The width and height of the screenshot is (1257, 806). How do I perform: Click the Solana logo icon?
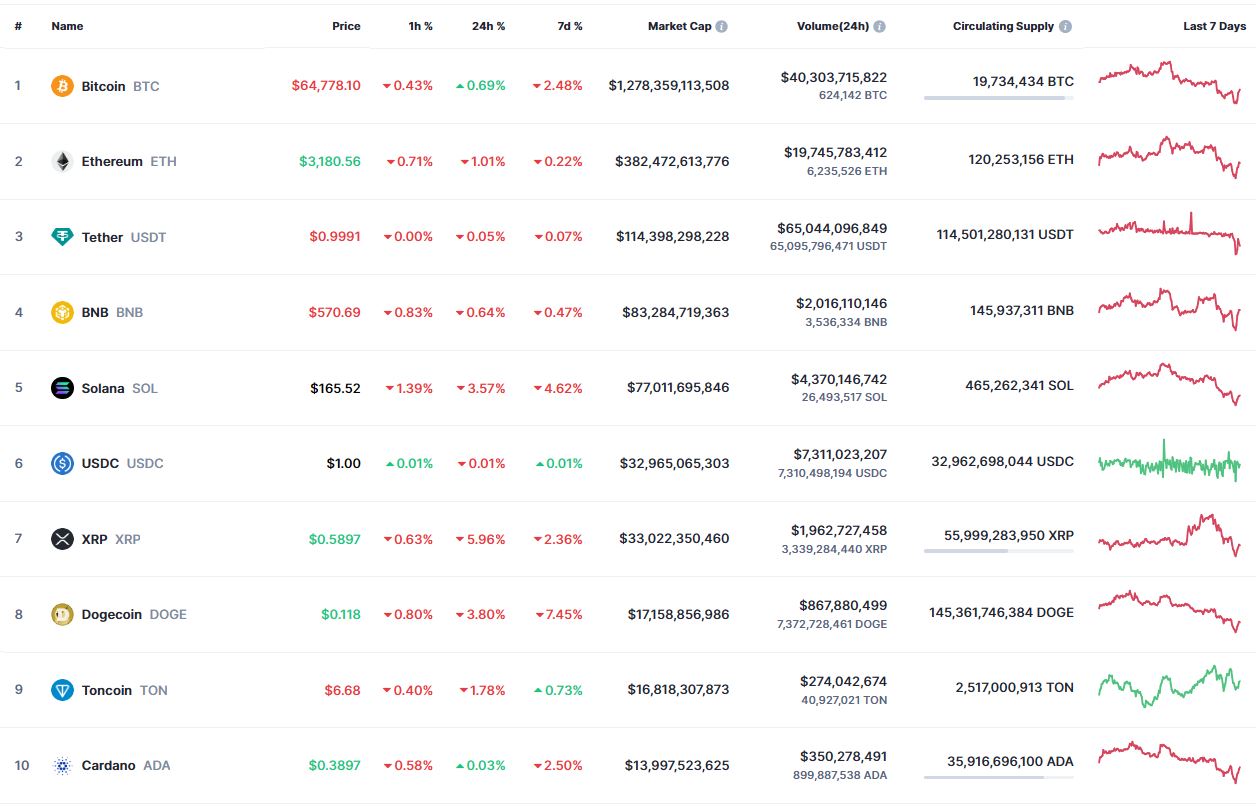[x=62, y=388]
